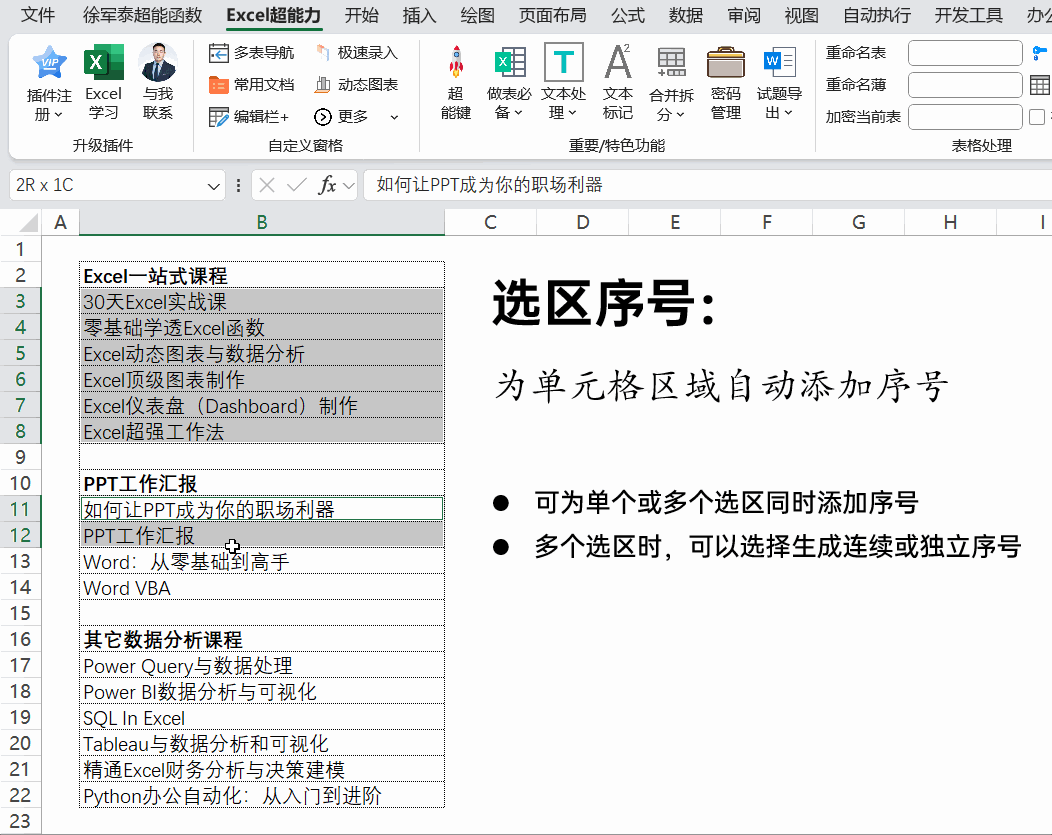The height and width of the screenshot is (835, 1052).
Task: Click the 文本标记 icon
Action: [617, 62]
